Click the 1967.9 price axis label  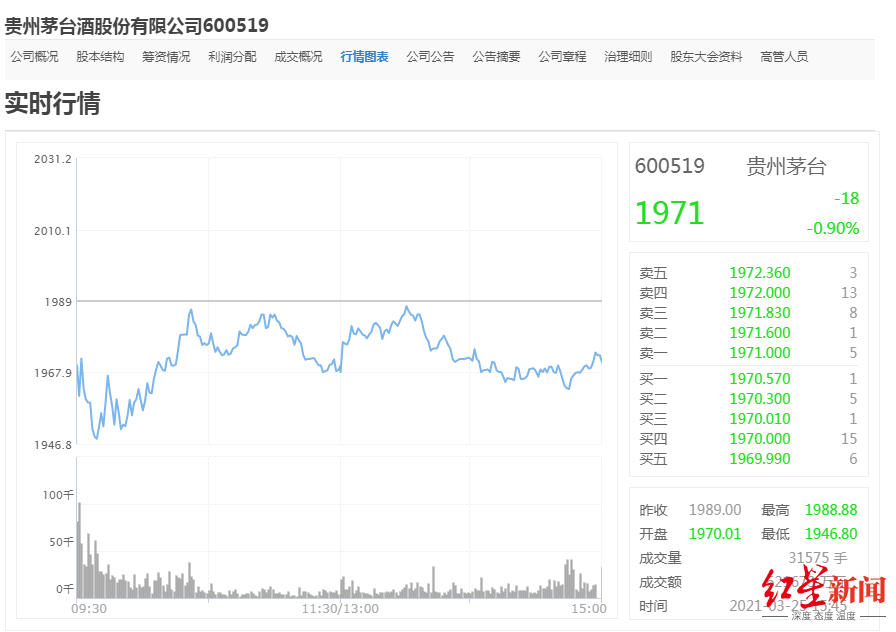pos(53,373)
